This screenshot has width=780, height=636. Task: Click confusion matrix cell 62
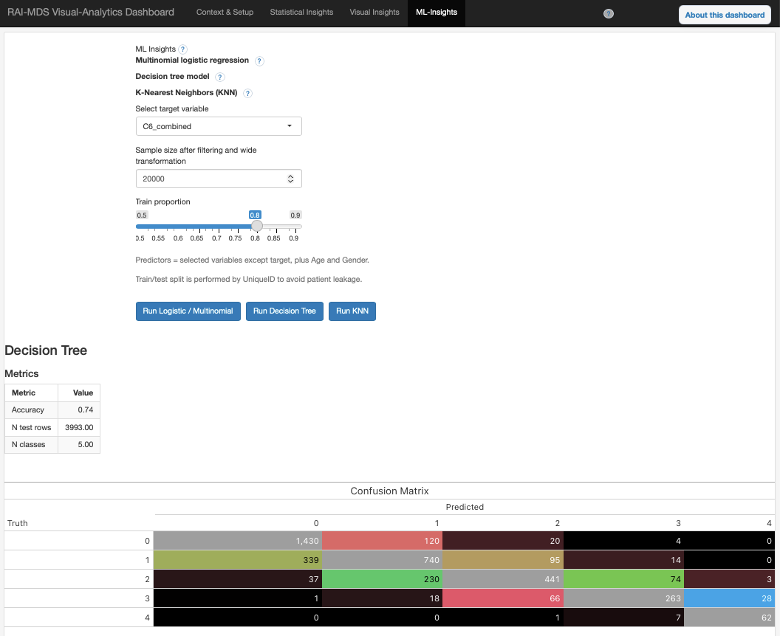point(729,618)
